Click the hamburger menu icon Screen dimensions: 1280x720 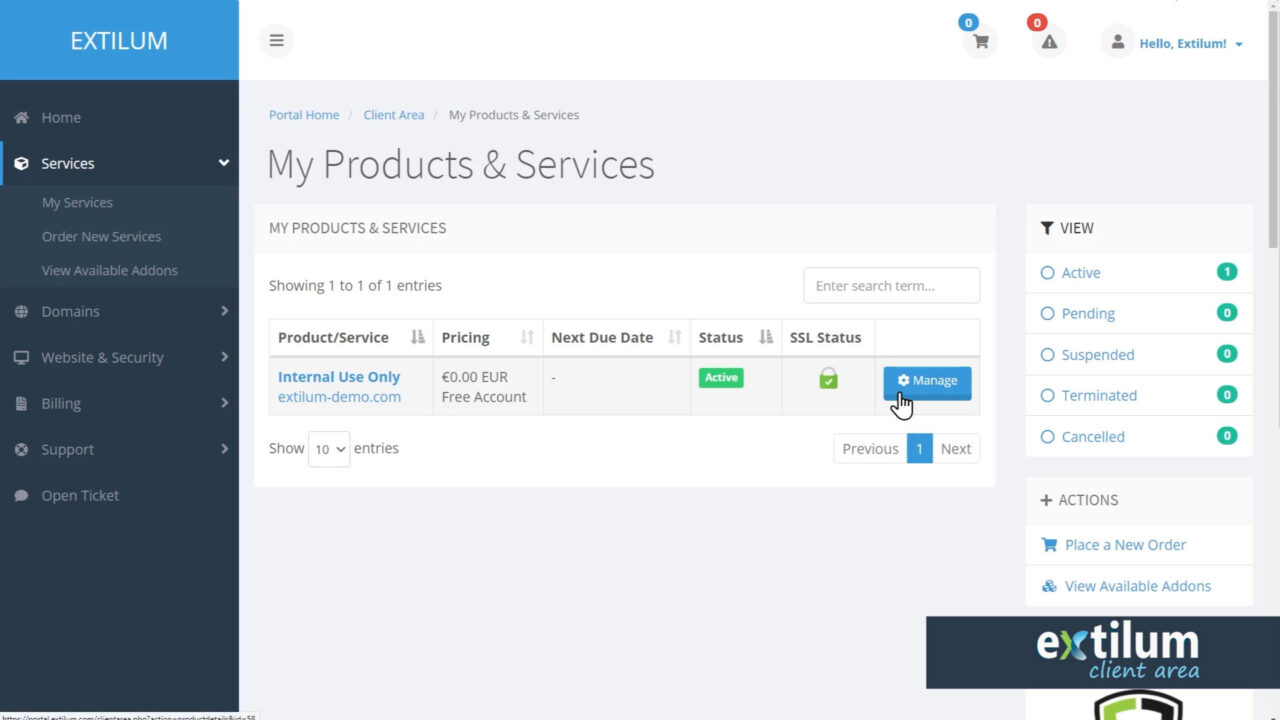[276, 40]
